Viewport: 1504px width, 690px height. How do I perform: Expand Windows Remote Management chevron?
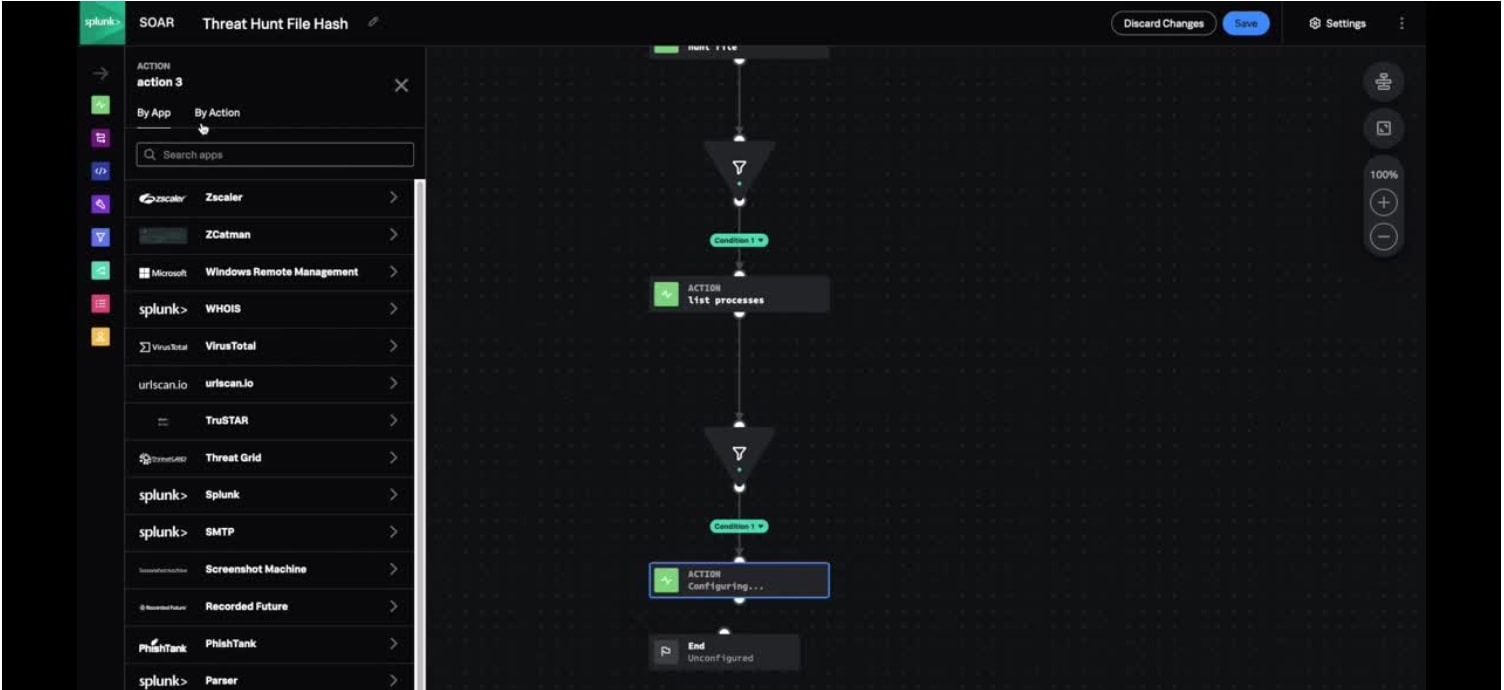coord(394,272)
